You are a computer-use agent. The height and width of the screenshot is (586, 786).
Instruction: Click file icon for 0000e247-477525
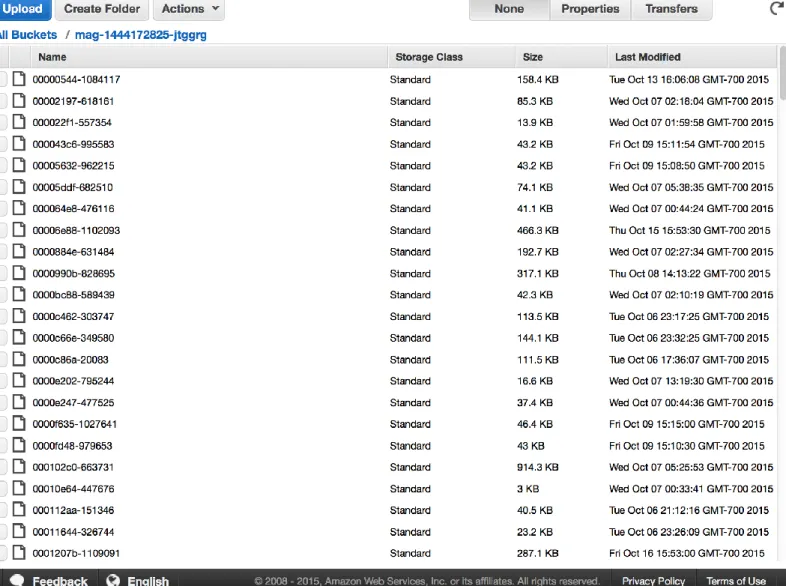(19, 403)
